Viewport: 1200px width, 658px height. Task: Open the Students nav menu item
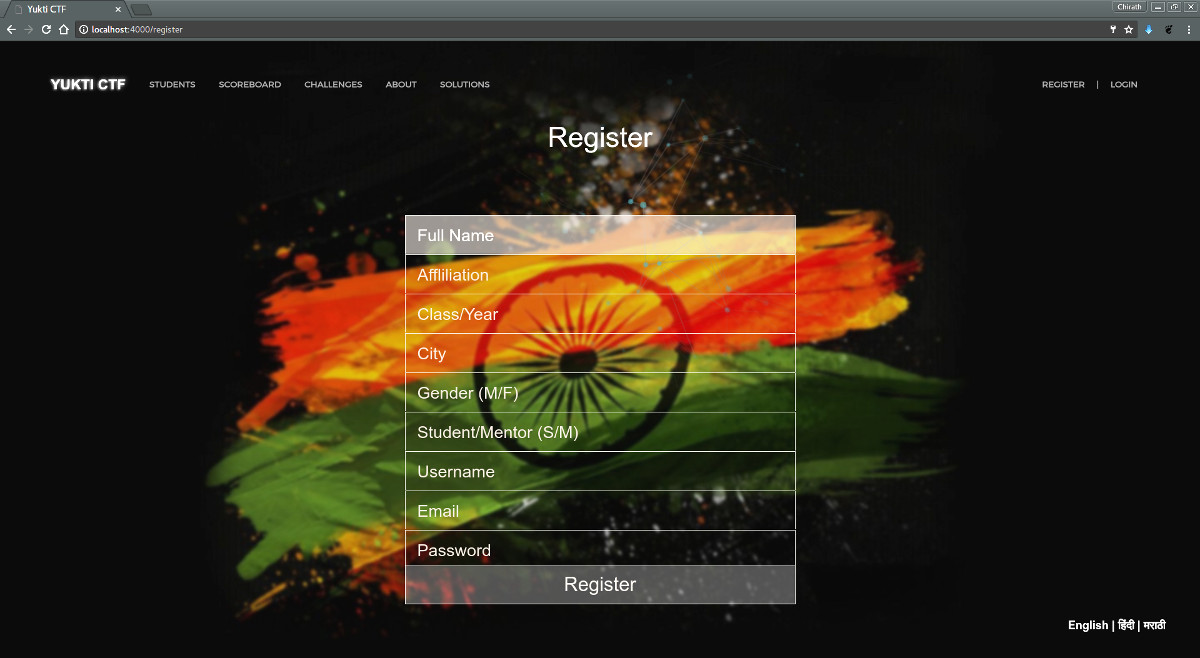click(x=172, y=85)
